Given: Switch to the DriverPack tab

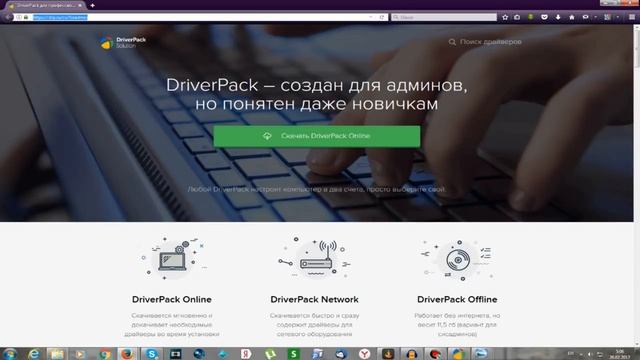Looking at the screenshot, I should pyautogui.click(x=45, y=5).
